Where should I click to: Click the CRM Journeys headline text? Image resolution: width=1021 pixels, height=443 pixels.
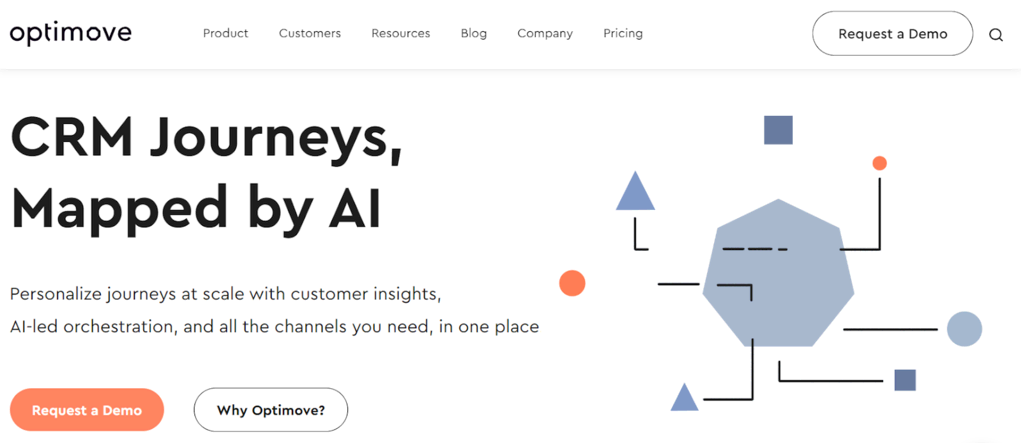click(205, 140)
